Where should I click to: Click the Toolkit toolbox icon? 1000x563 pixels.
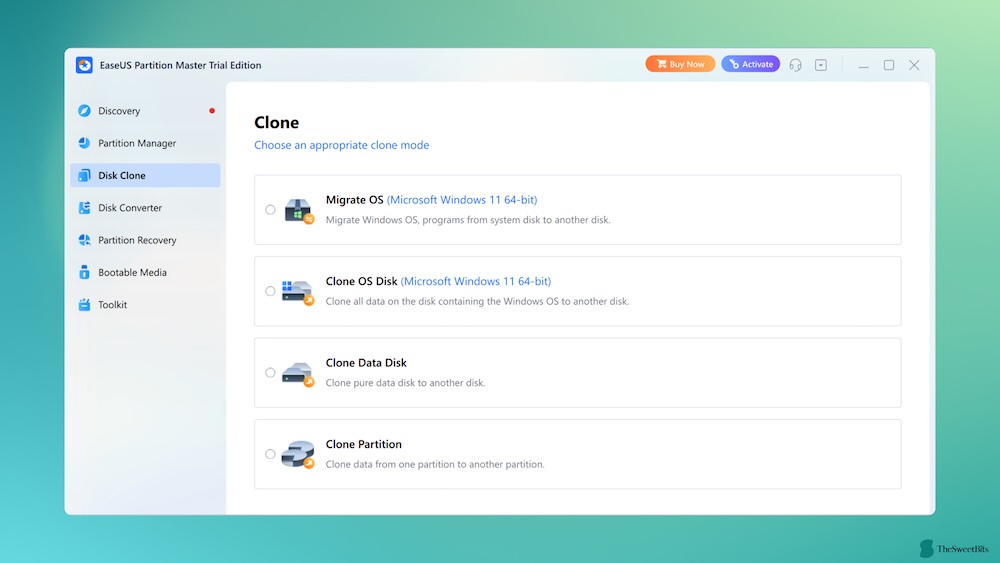click(84, 305)
